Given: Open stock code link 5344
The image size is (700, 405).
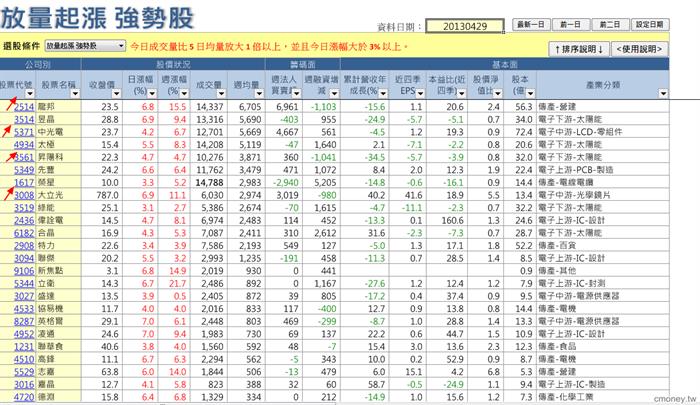Looking at the screenshot, I should click(x=24, y=283).
